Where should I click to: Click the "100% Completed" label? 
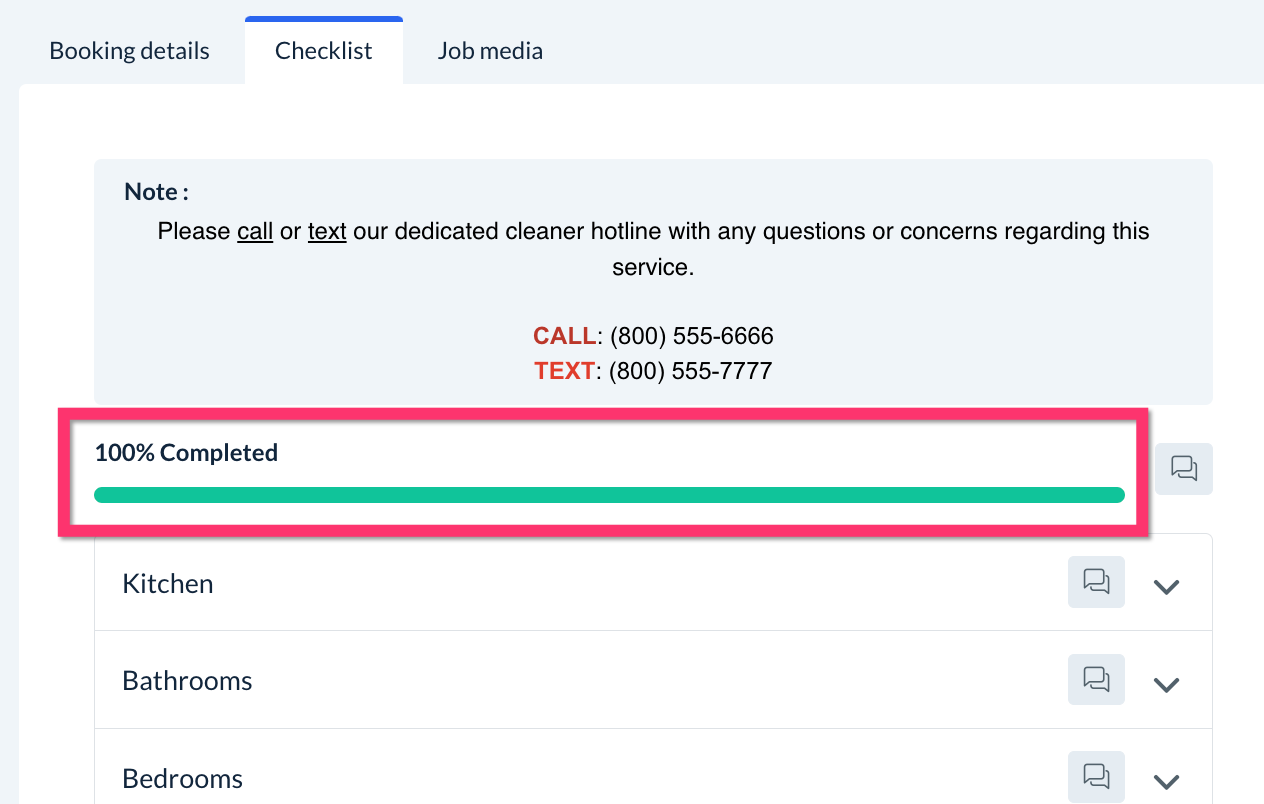point(186,453)
